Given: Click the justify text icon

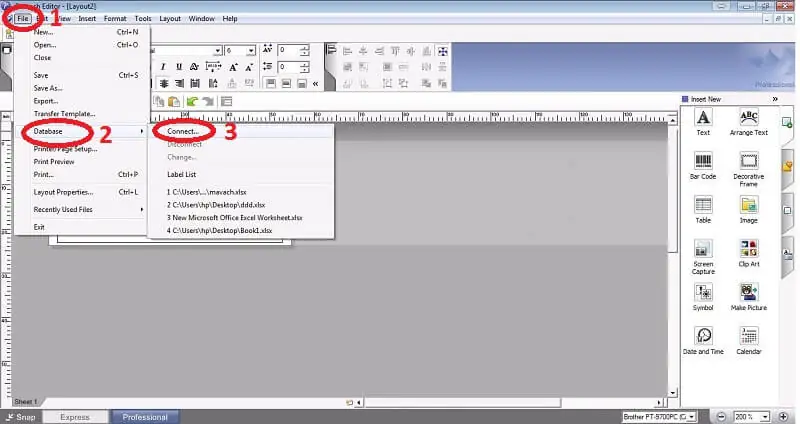Looking at the screenshot, I should tap(195, 83).
